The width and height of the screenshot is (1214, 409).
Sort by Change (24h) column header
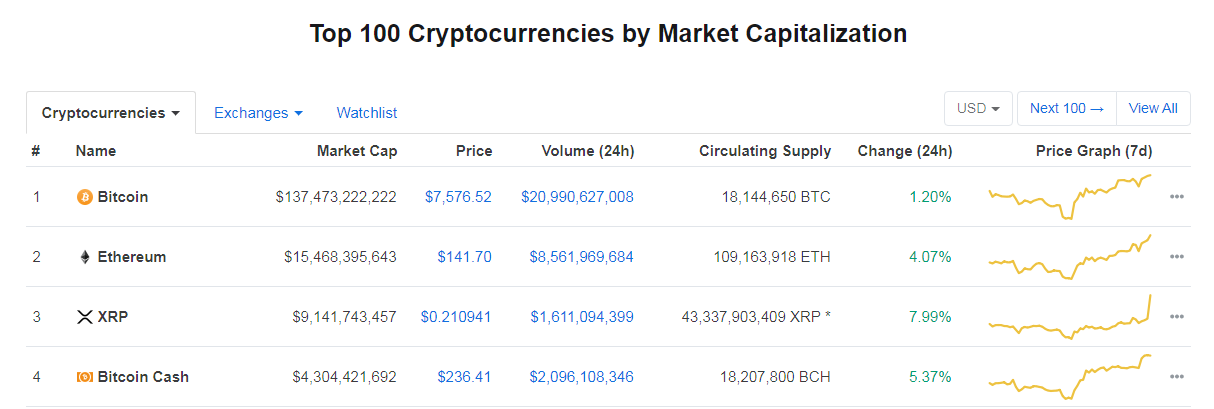[x=904, y=151]
